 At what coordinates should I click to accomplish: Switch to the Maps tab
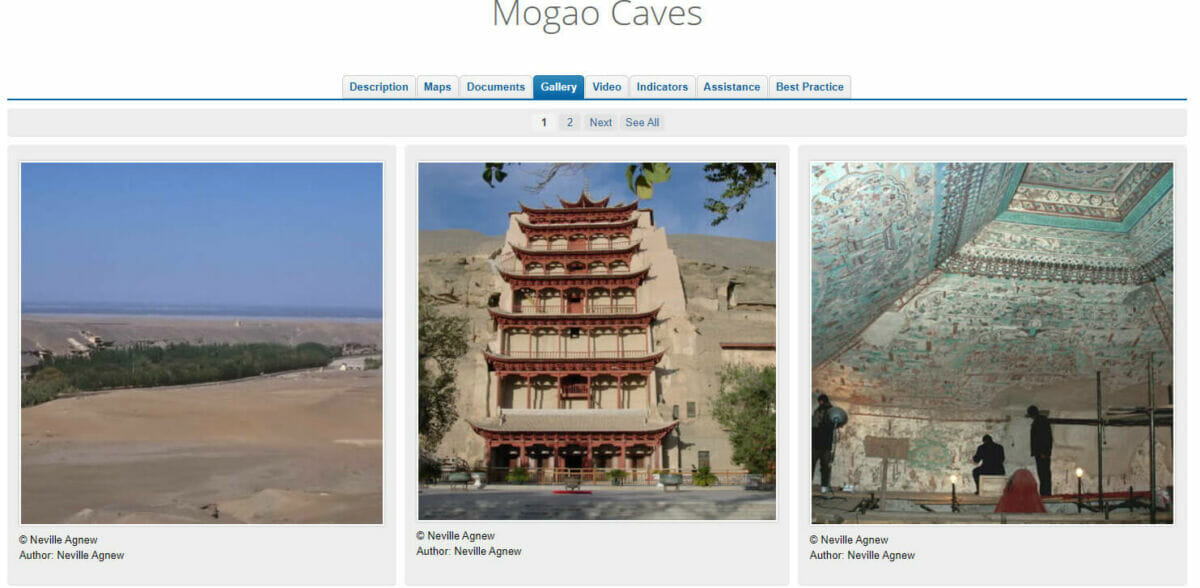pyautogui.click(x=437, y=87)
